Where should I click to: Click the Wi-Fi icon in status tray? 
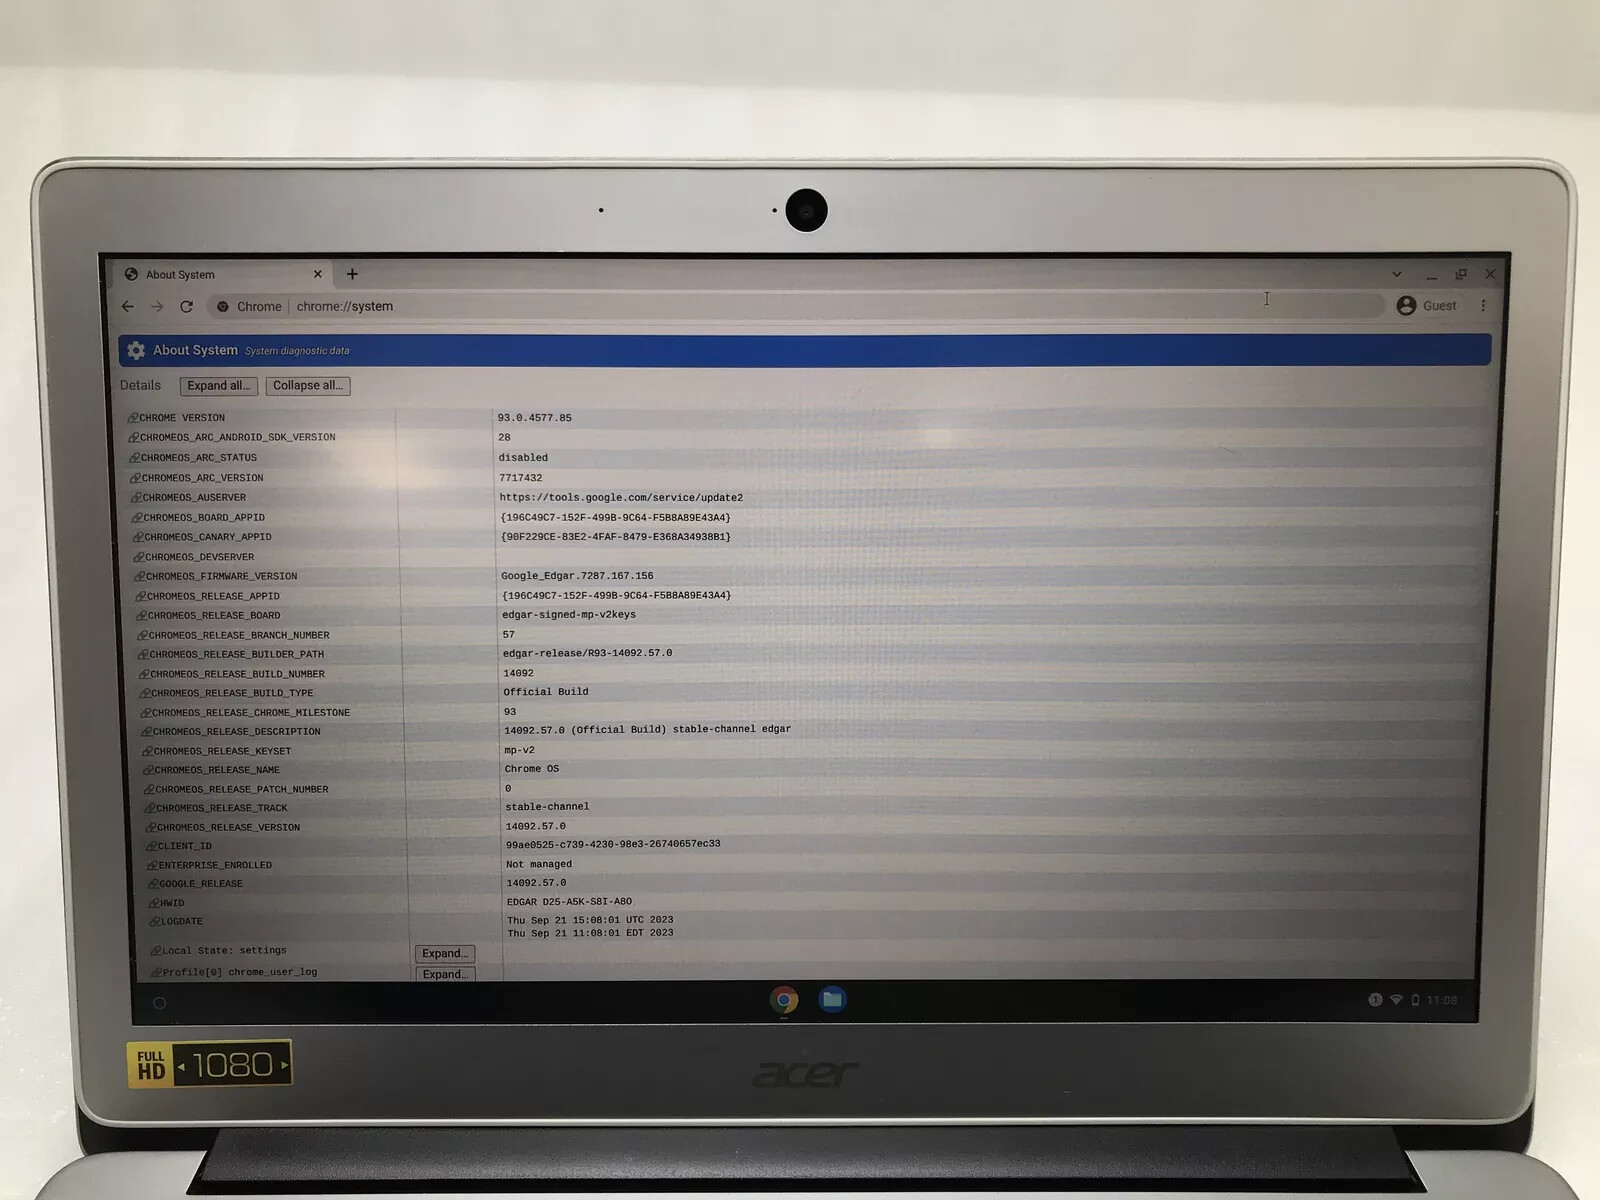click(x=1396, y=1000)
